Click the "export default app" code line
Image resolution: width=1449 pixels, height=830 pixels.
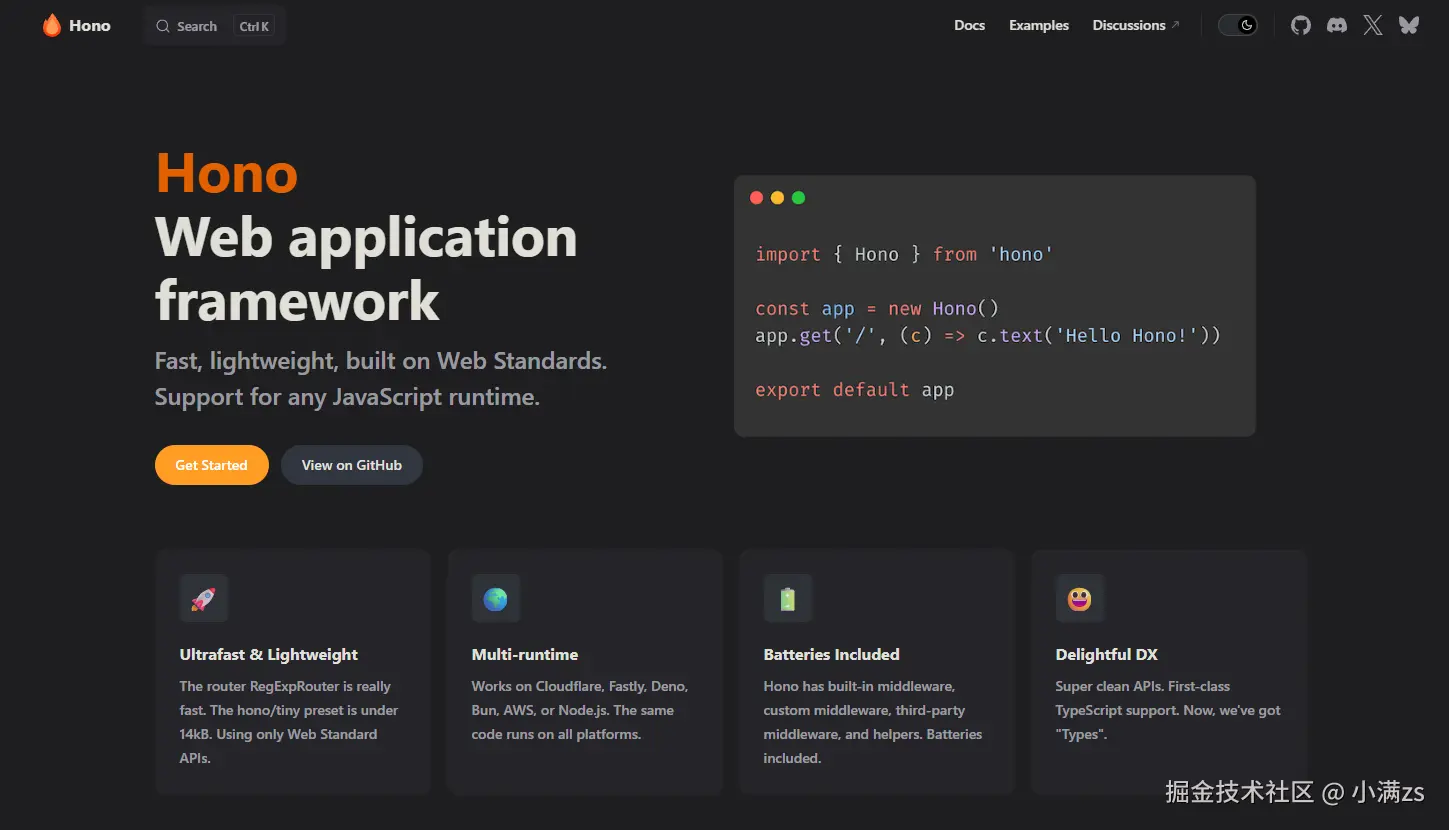[855, 389]
